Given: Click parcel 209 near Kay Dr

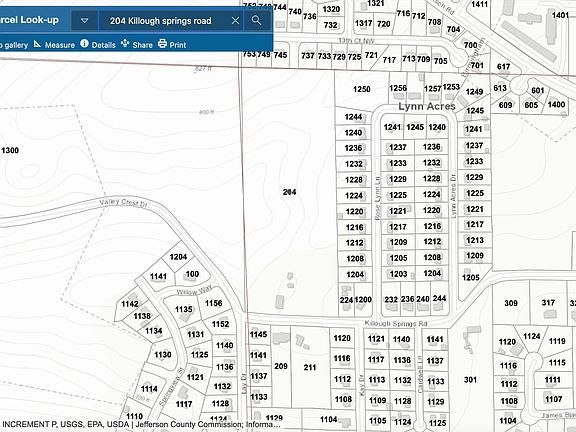Looking at the screenshot, I should (281, 366).
